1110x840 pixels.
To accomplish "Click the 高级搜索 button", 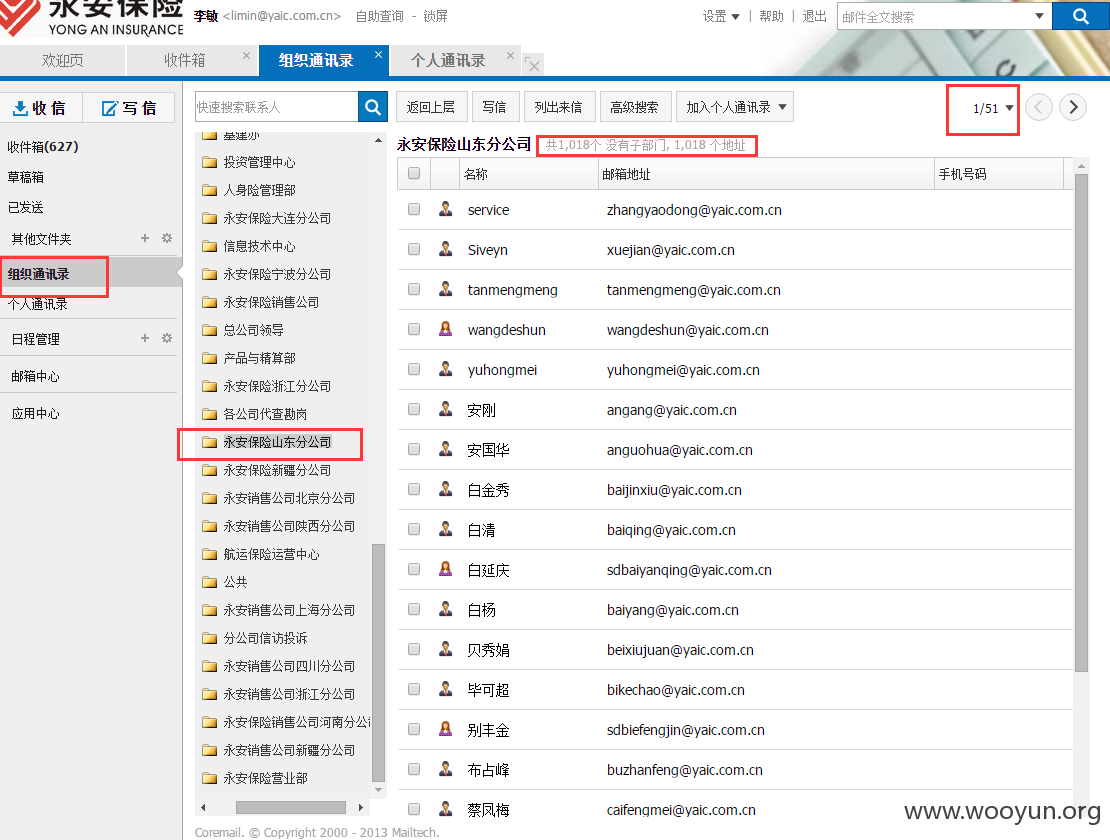I will [x=634, y=107].
